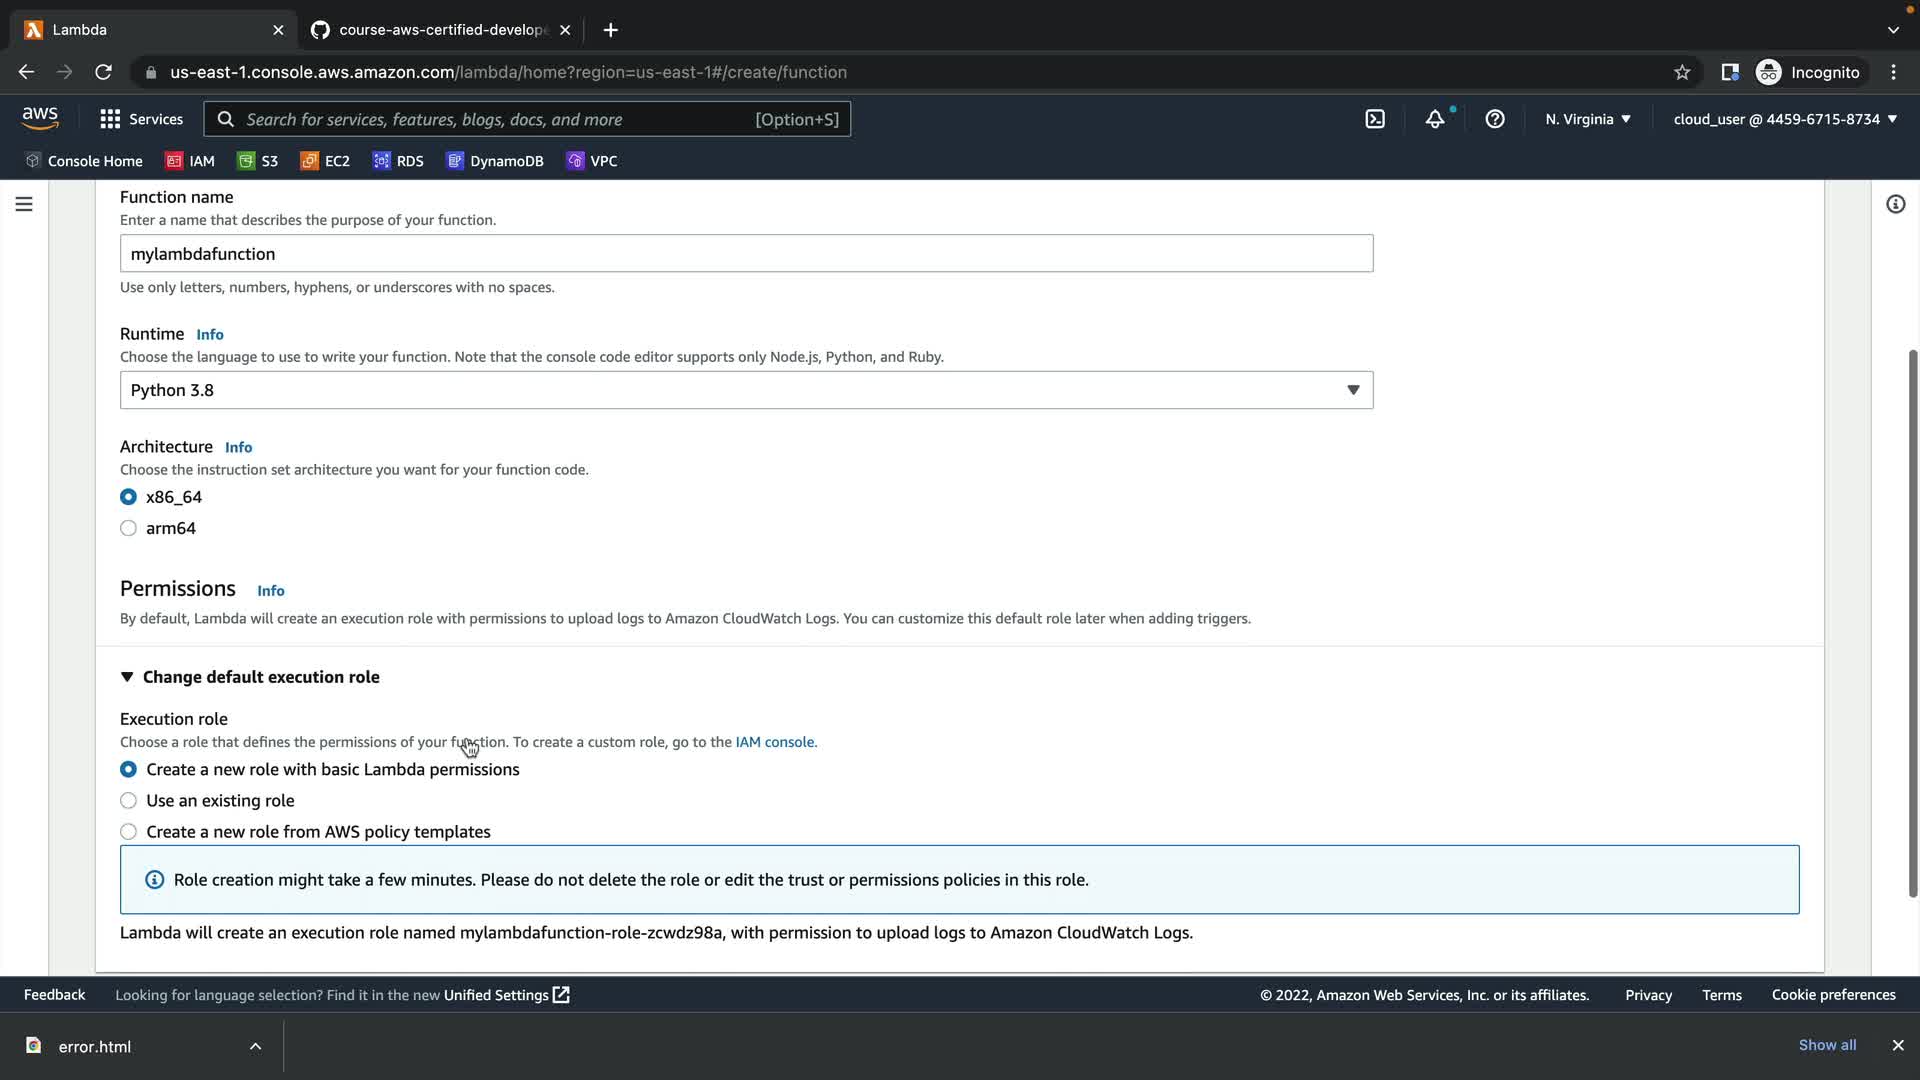The height and width of the screenshot is (1080, 1920).
Task: Open the DynamoDB shortcut in favorites bar
Action: coord(495,161)
